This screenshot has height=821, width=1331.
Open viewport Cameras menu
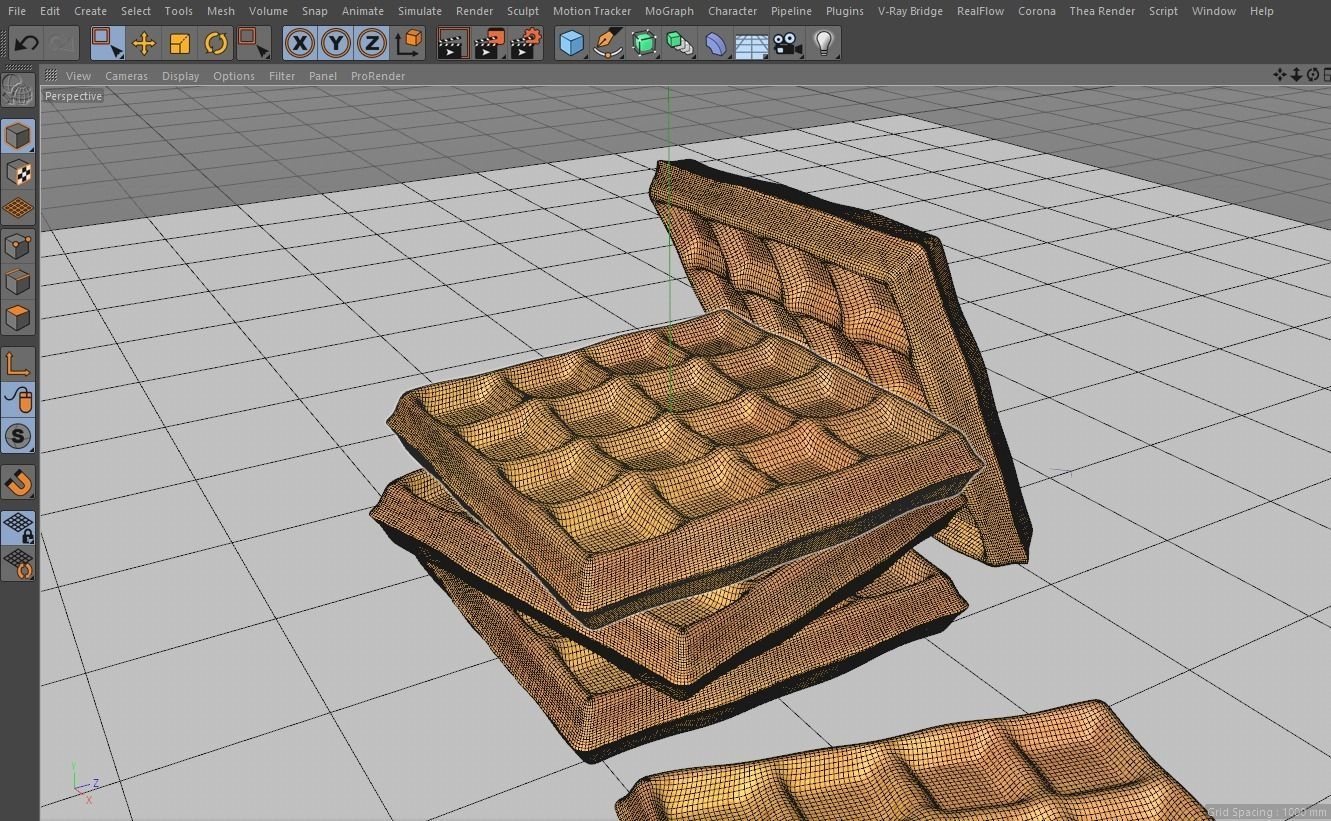coord(126,76)
